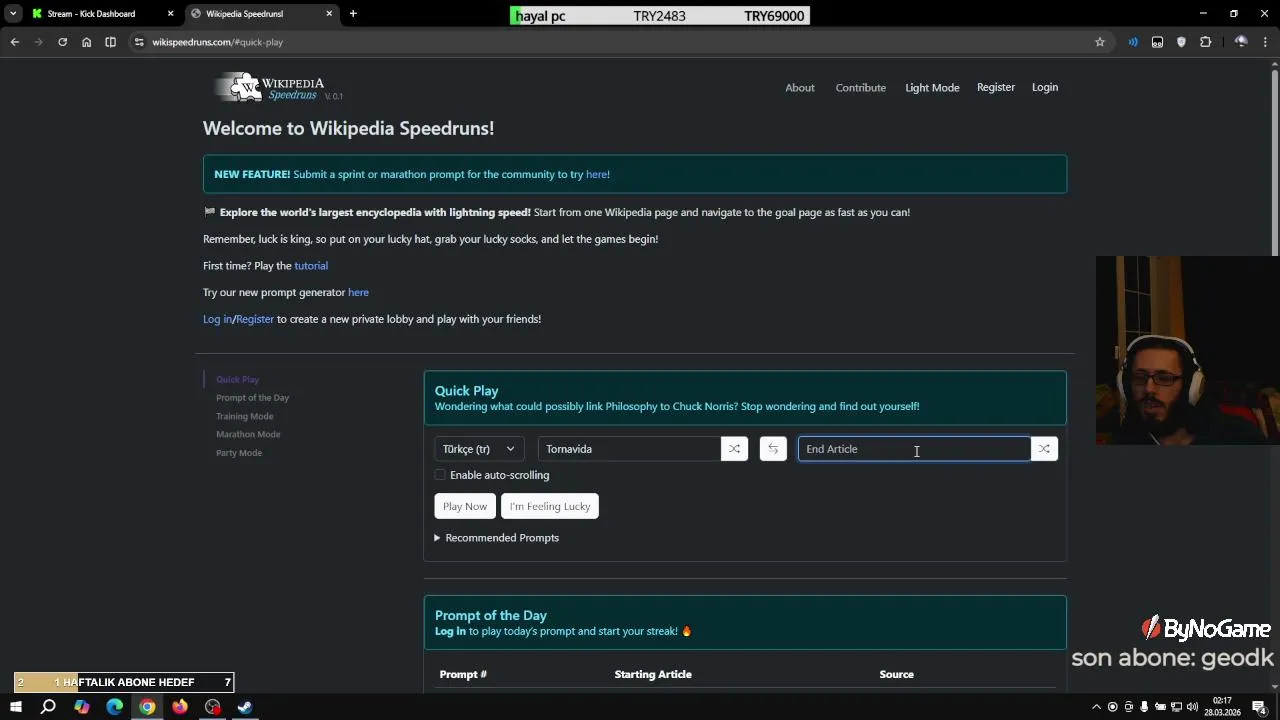Click the Source column header
1280x720 pixels.
[896, 675]
